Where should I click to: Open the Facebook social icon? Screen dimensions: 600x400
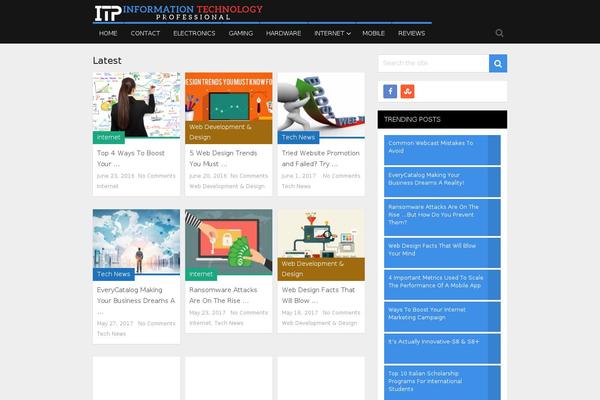390,91
